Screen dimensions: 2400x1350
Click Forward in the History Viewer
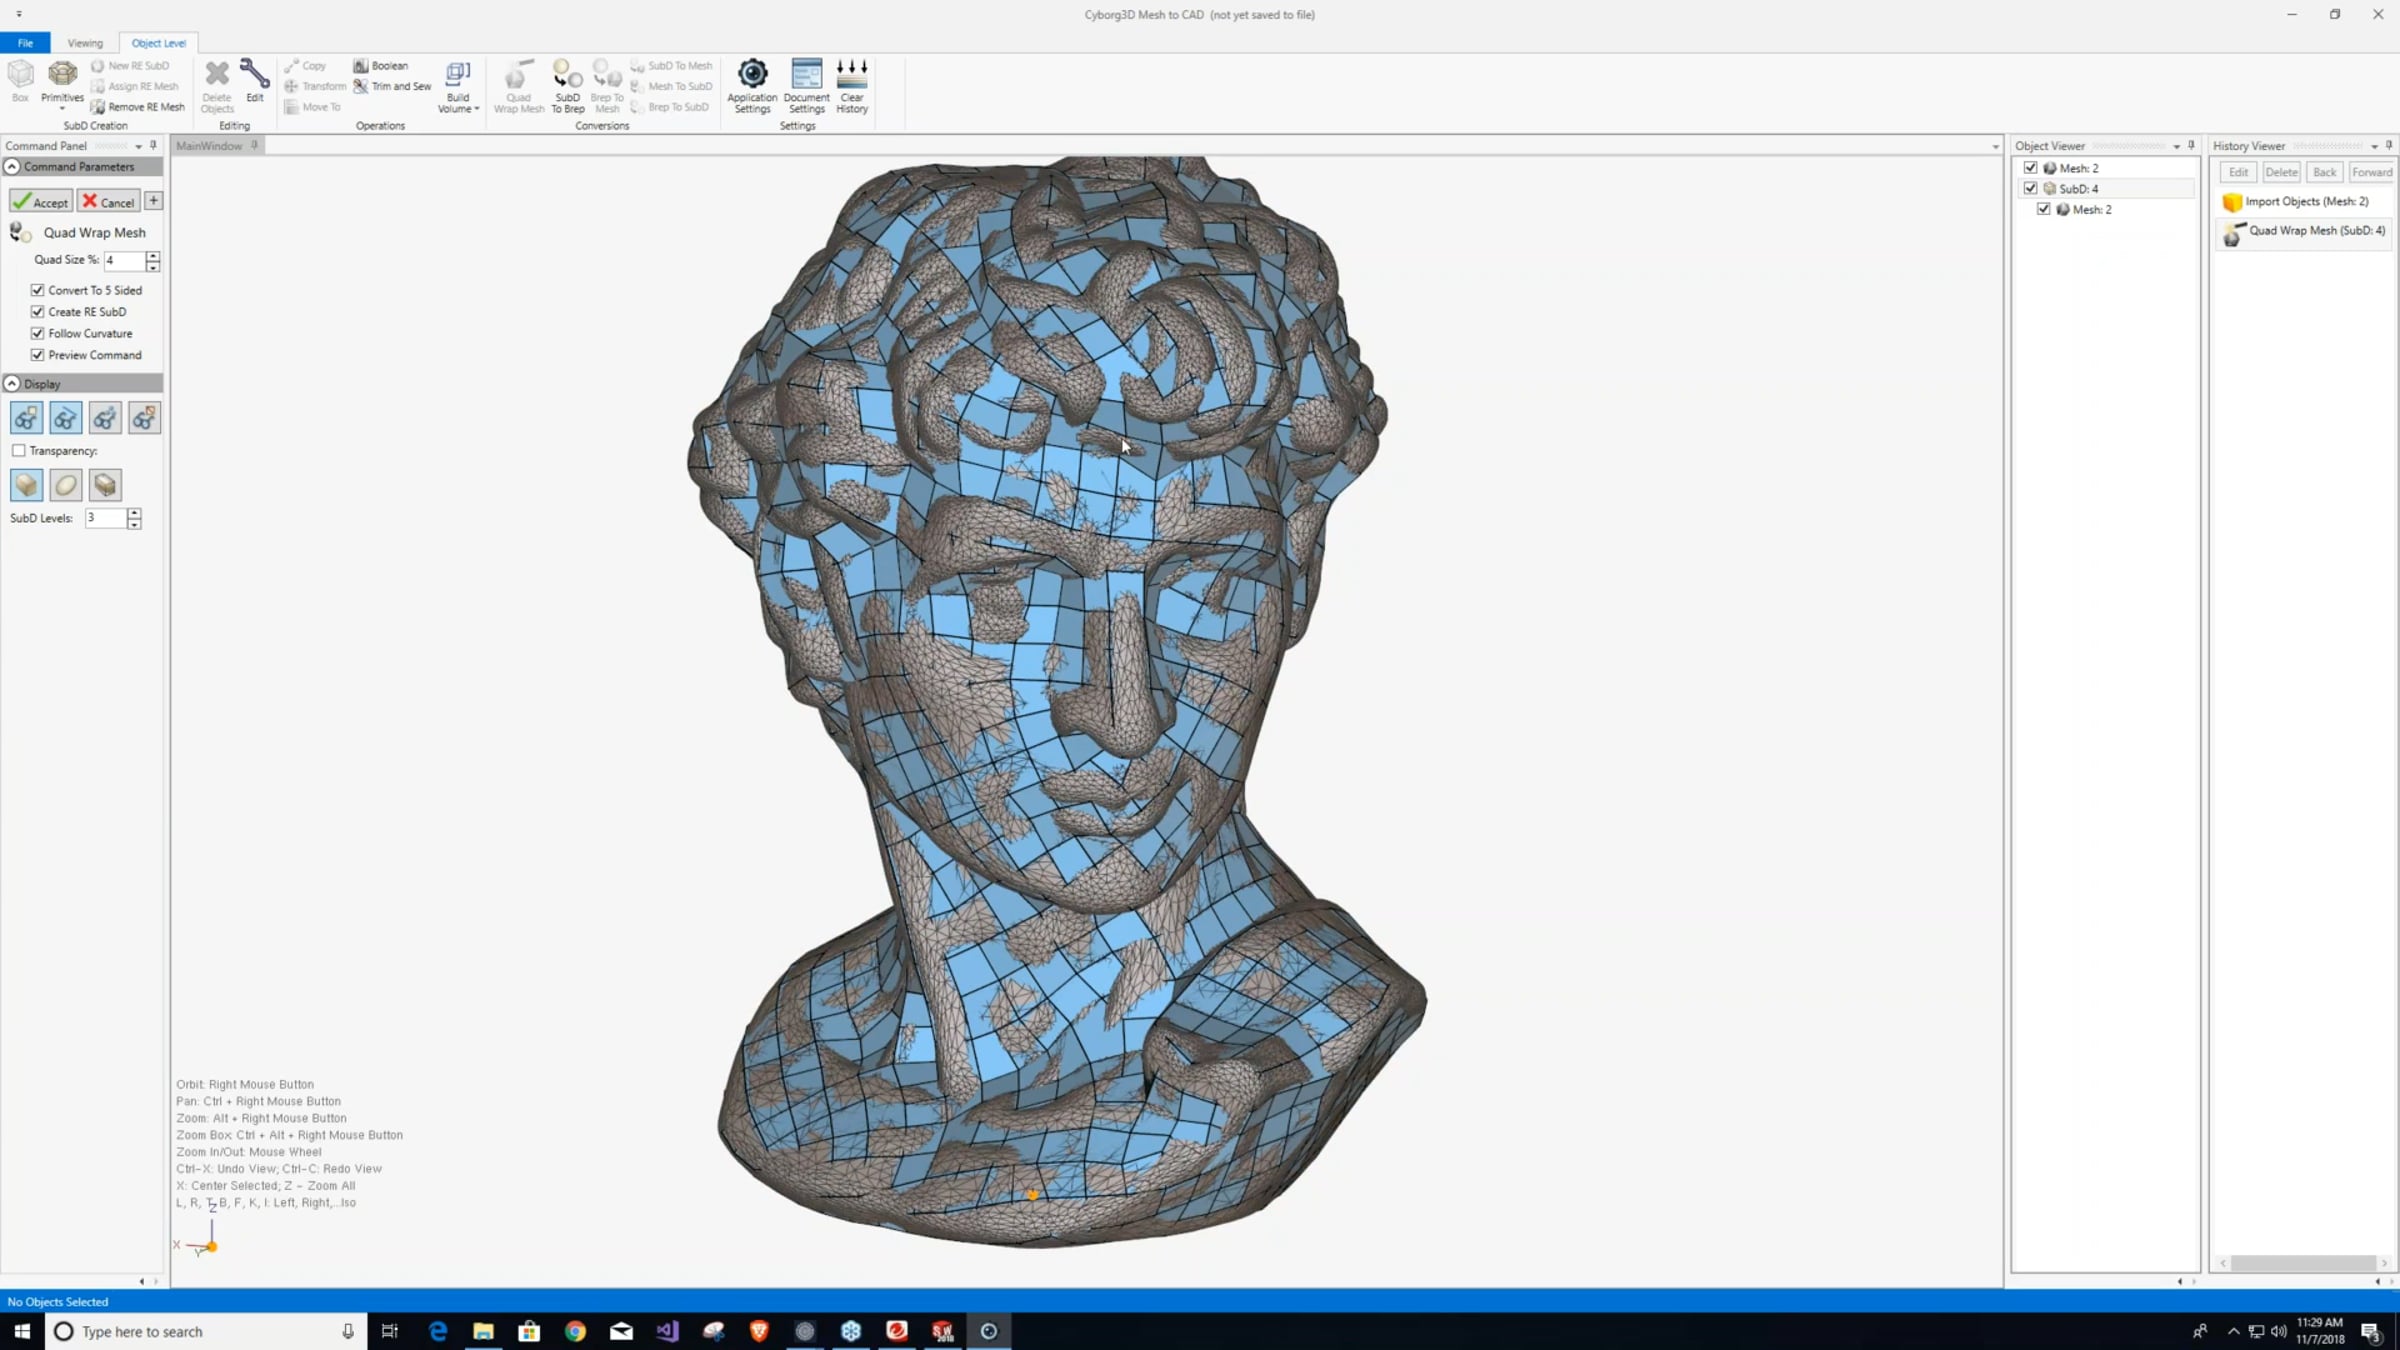tap(2372, 172)
